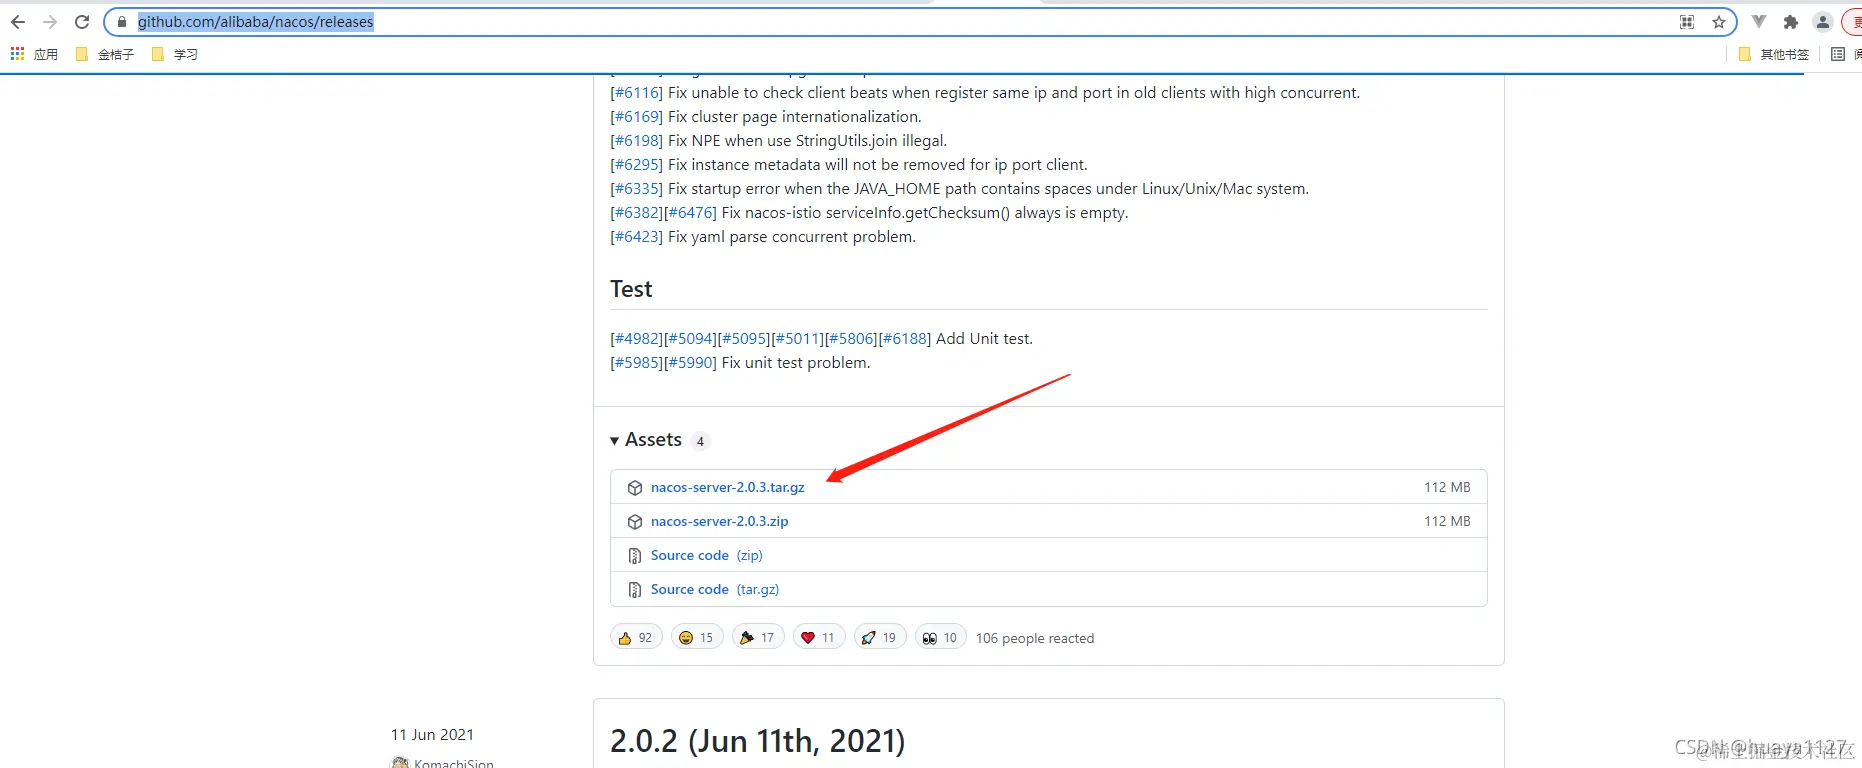Open issue #6295 link

[x=637, y=165]
